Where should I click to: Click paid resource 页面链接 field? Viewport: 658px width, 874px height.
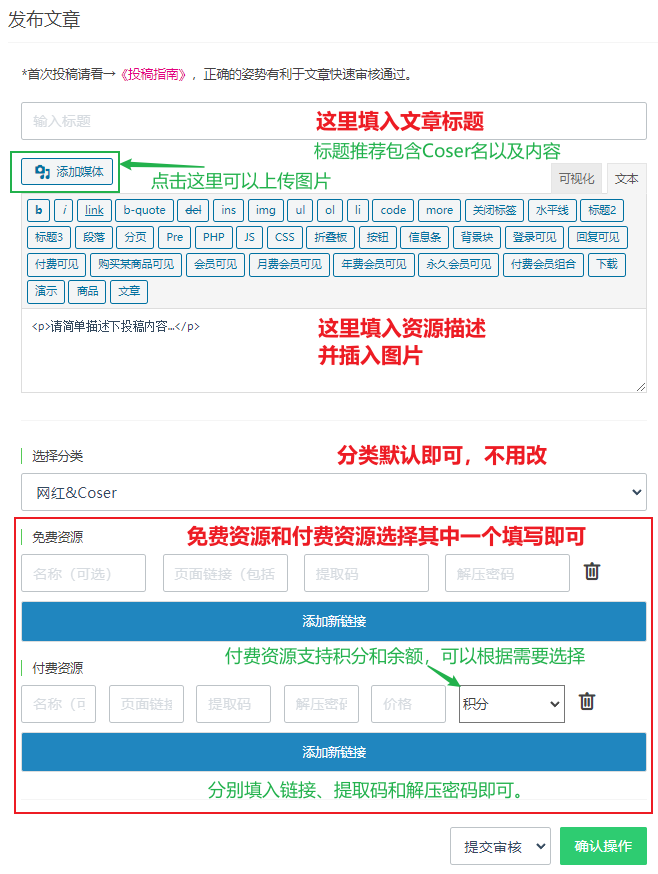click(146, 704)
